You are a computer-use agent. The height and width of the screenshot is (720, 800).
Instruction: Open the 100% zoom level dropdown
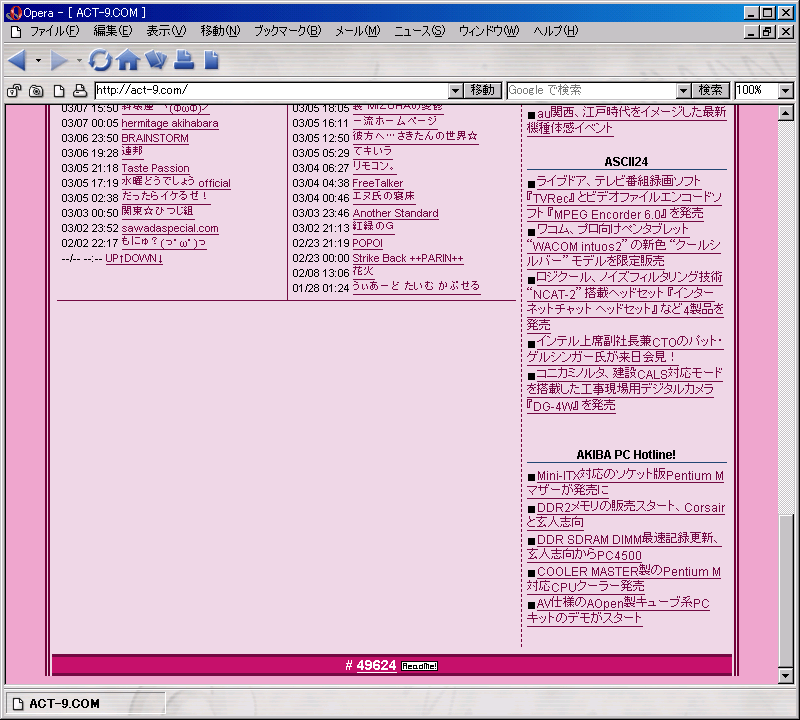tap(785, 91)
